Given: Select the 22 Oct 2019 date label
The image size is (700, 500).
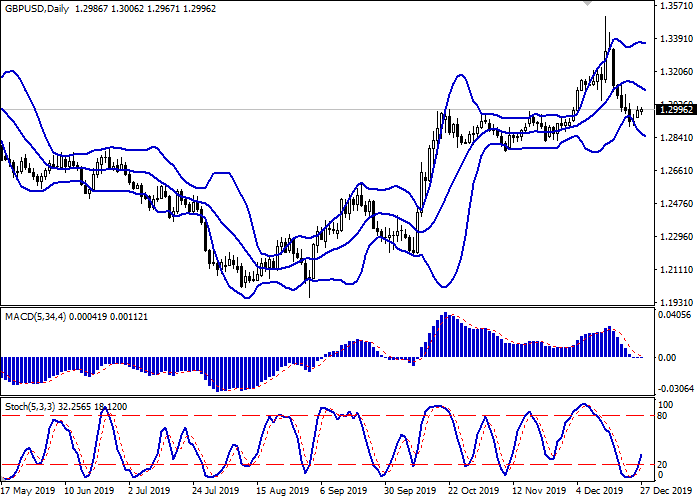Looking at the screenshot, I should (x=474, y=491).
